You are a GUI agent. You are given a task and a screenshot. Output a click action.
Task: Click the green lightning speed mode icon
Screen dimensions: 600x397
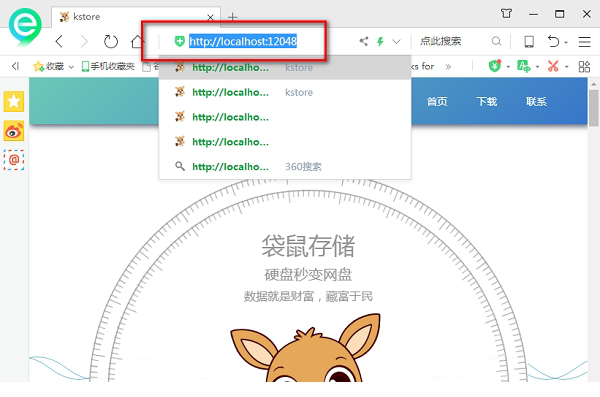pyautogui.click(x=380, y=41)
